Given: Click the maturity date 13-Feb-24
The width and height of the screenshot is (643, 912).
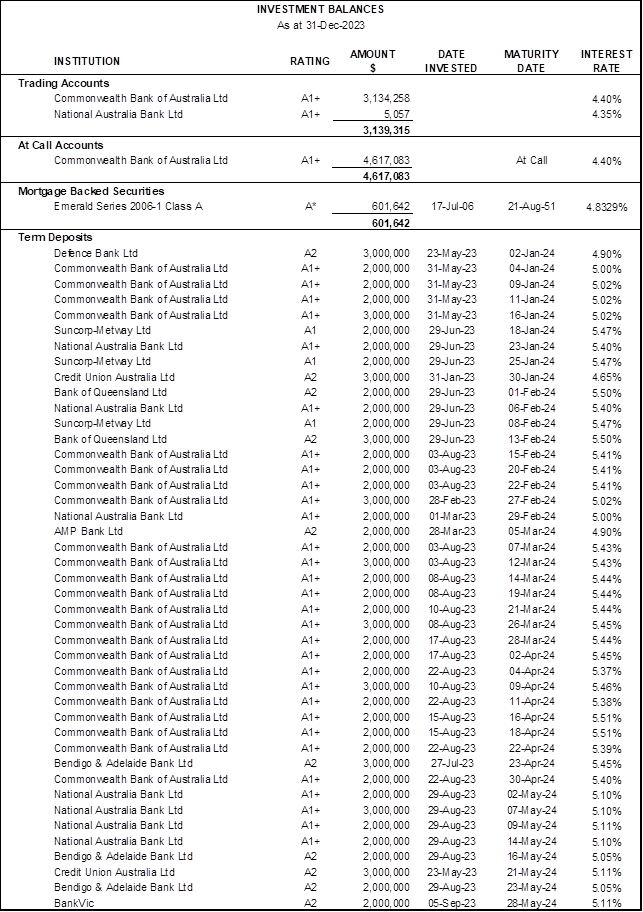Looking at the screenshot, I should coord(531,439).
